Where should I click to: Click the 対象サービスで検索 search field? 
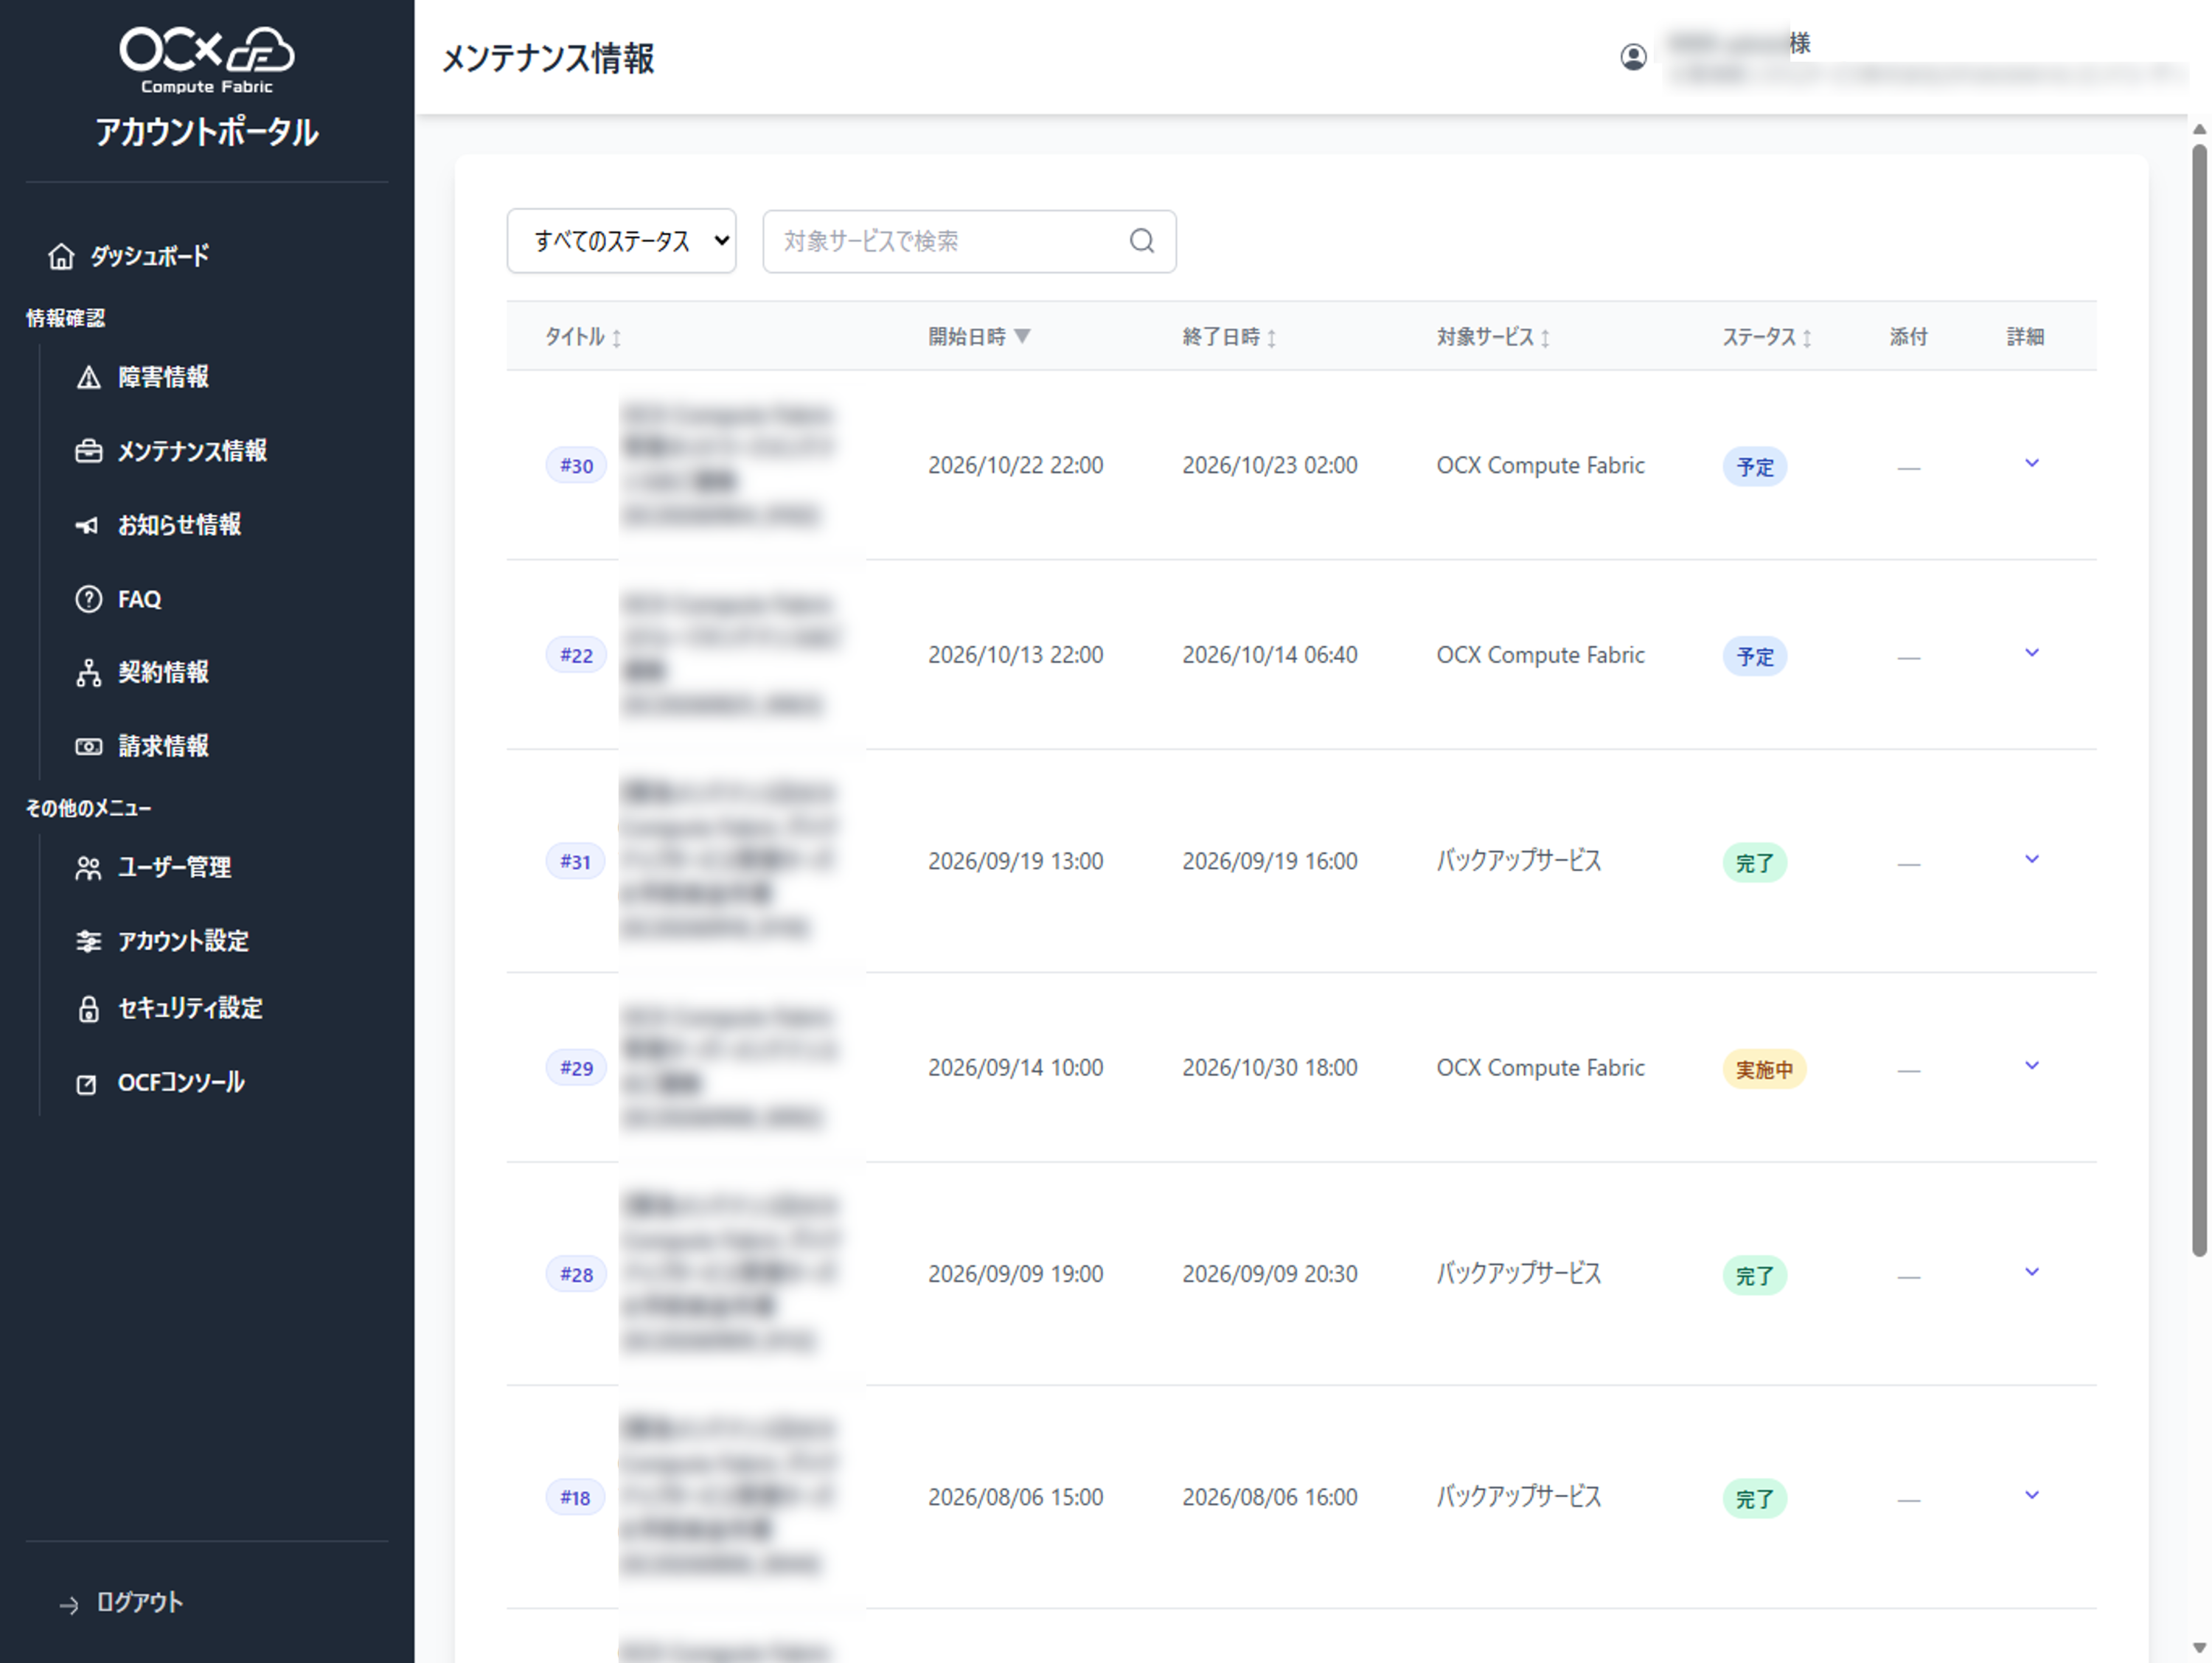click(969, 241)
